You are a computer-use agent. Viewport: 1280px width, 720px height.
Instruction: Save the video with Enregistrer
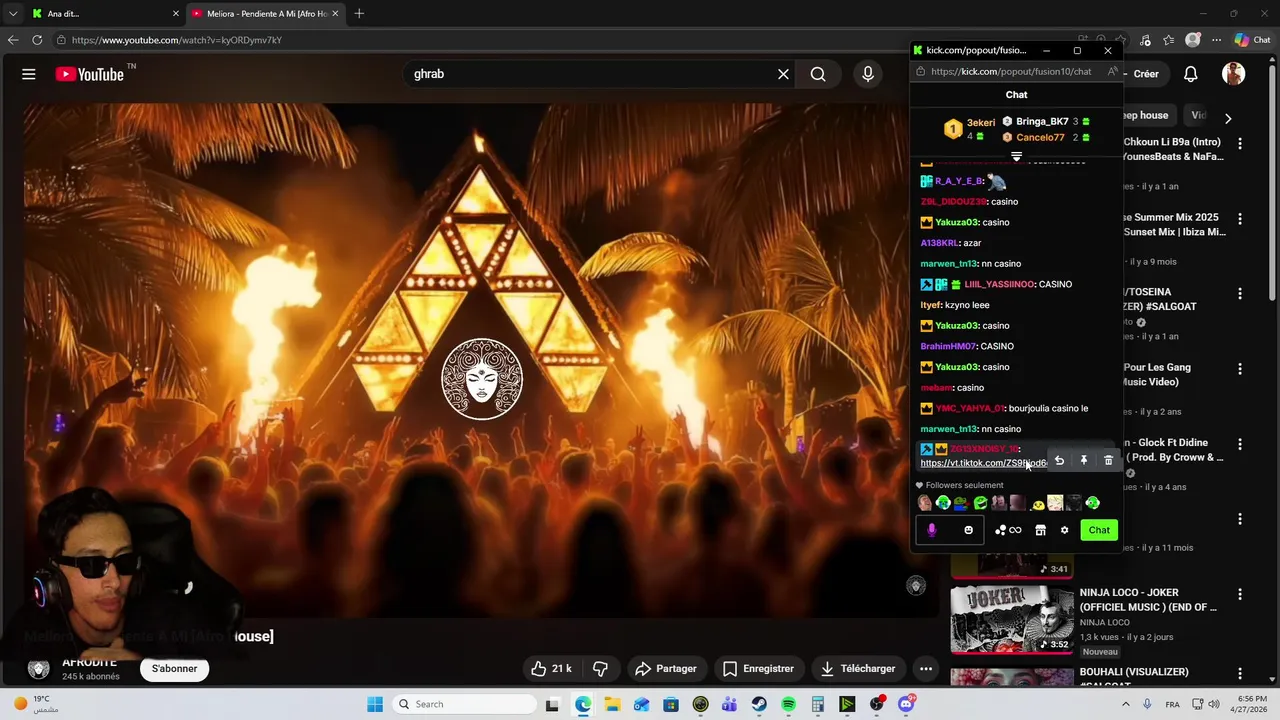coord(758,668)
